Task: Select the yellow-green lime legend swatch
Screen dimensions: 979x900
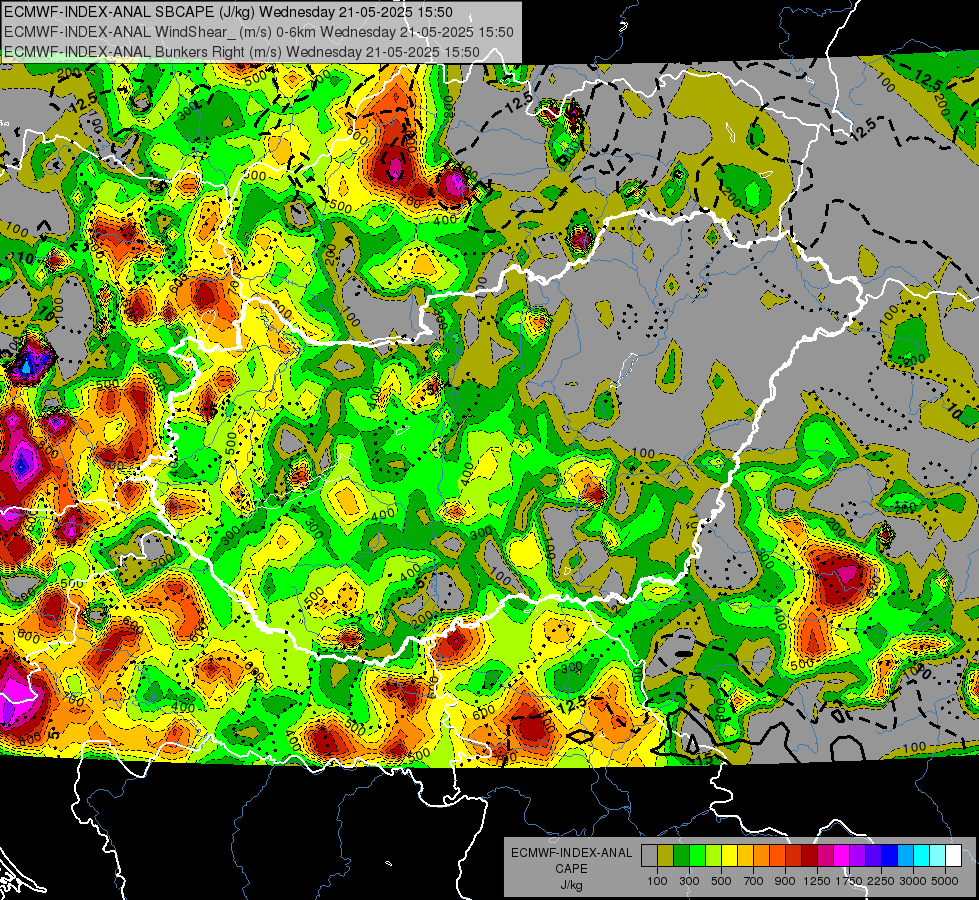Action: tap(713, 855)
